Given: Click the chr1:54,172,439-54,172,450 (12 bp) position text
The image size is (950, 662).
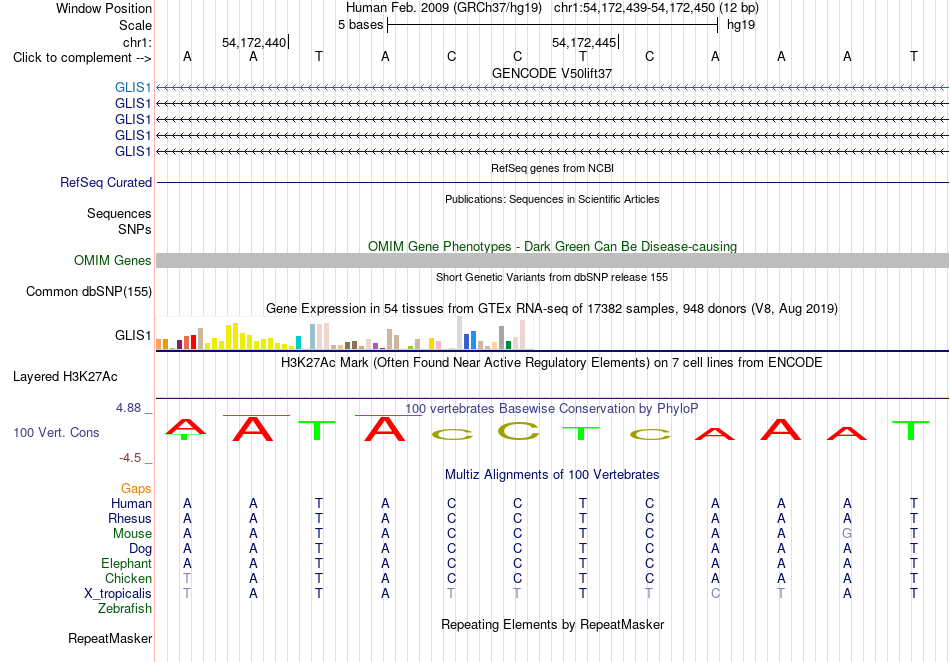Looking at the screenshot, I should pyautogui.click(x=656, y=8).
